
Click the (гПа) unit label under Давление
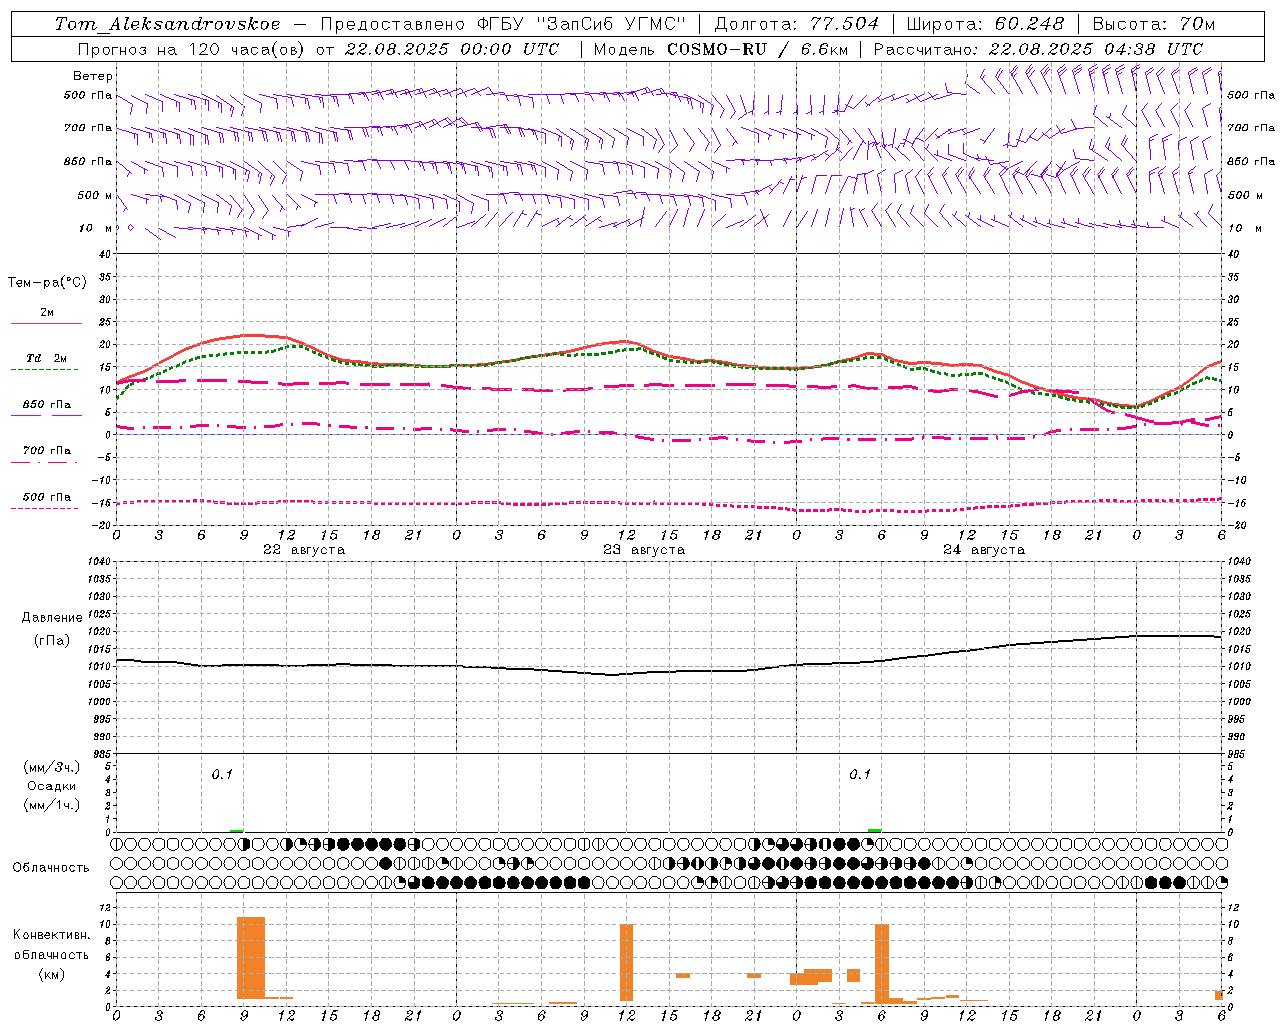tap(52, 641)
